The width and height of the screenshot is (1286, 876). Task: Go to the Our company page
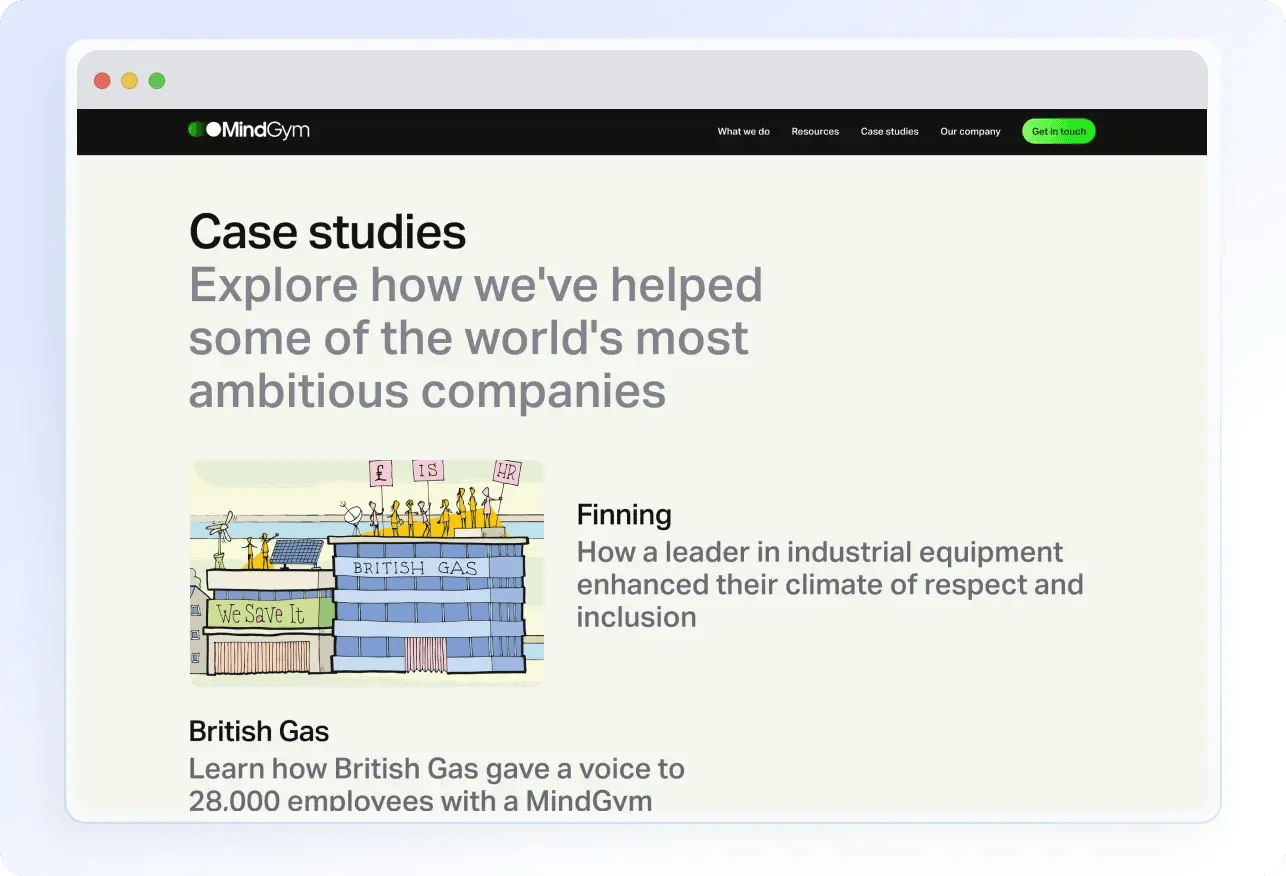[x=970, y=132]
